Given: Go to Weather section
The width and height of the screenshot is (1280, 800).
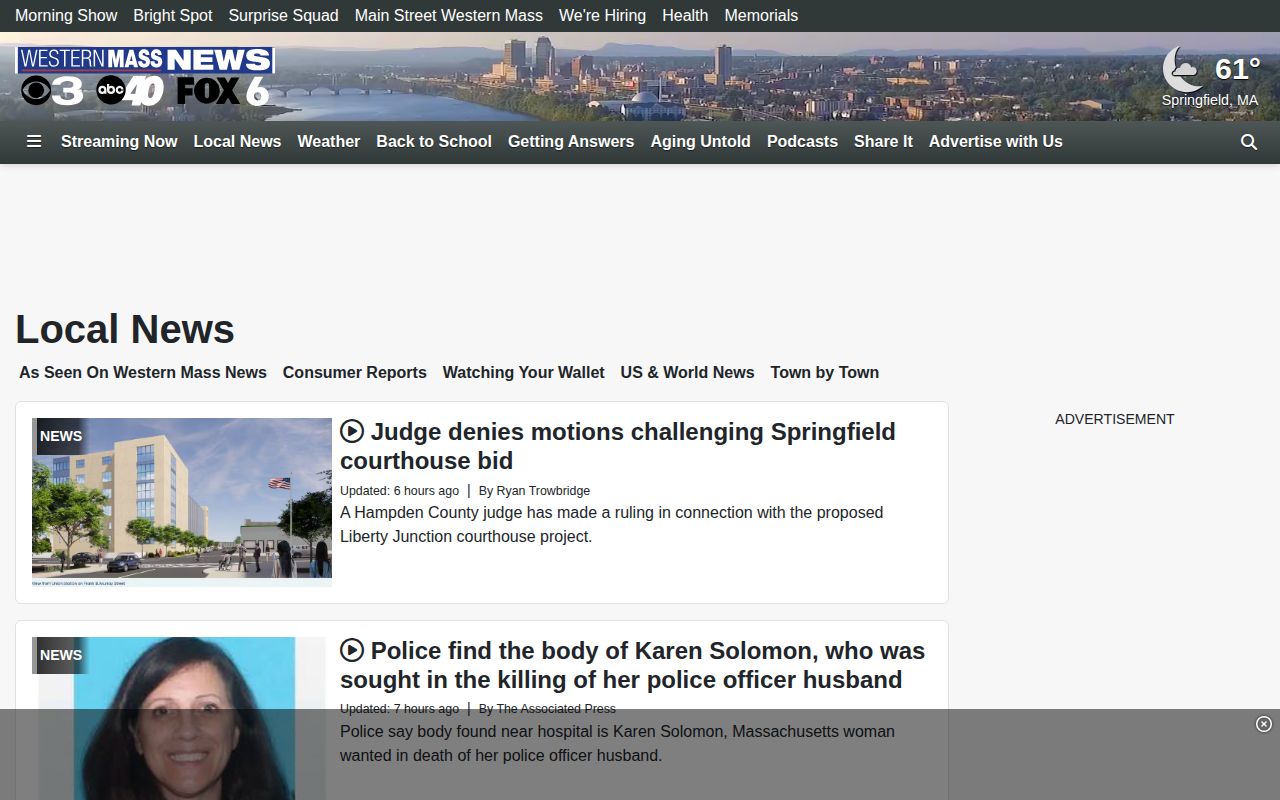Looking at the screenshot, I should pos(328,142).
